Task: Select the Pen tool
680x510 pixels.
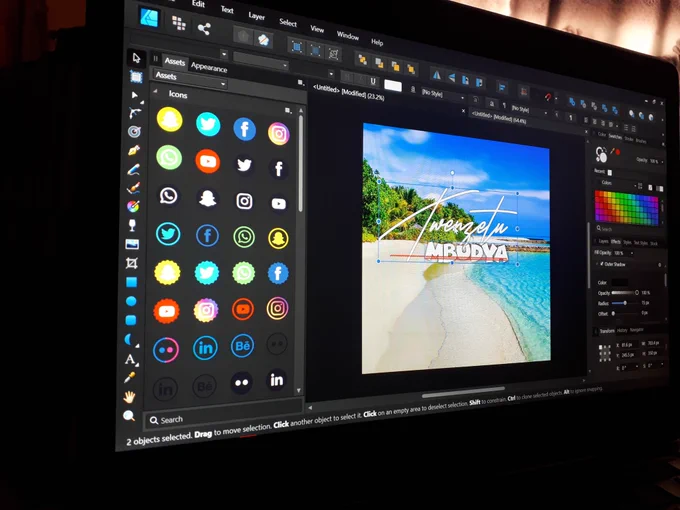Action: [134, 150]
